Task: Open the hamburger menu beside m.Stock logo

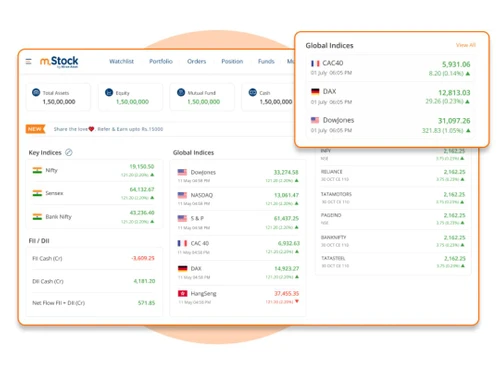Action: [28, 61]
